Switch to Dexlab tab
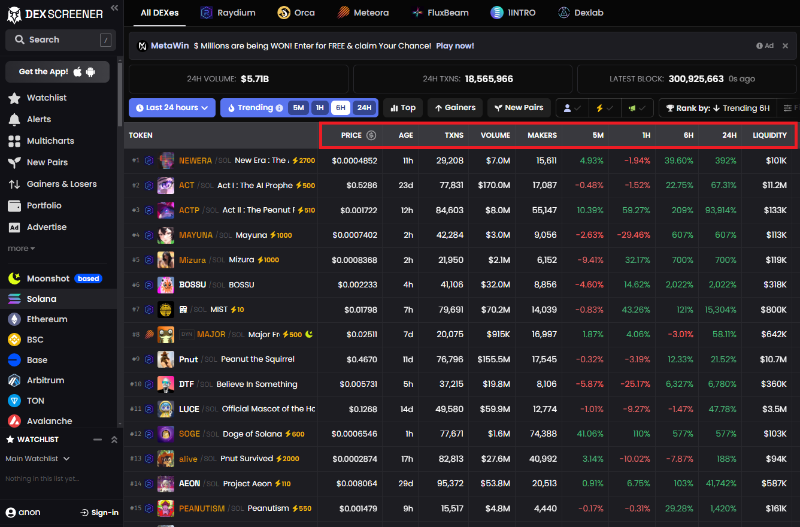Viewport: 800px width, 527px height. (x=581, y=13)
